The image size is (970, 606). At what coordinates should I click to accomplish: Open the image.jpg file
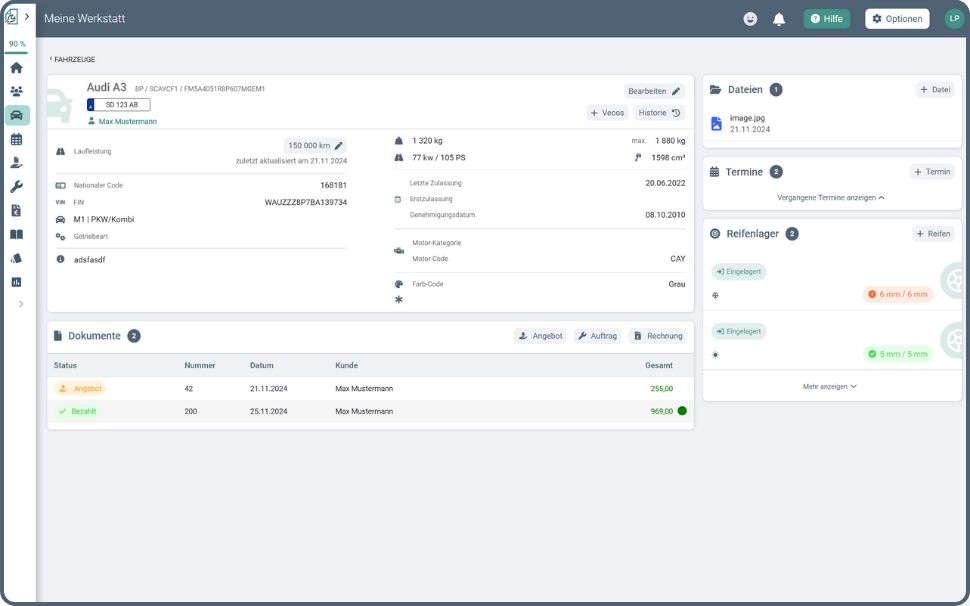(x=747, y=118)
